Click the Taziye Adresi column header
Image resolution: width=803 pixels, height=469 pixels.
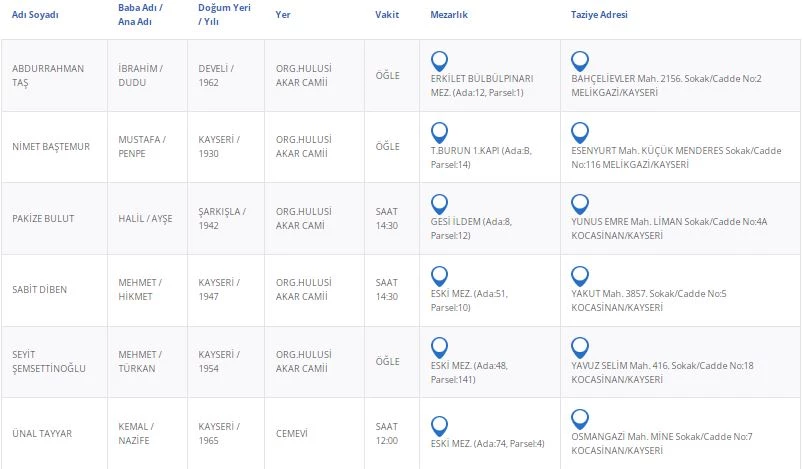coord(599,15)
